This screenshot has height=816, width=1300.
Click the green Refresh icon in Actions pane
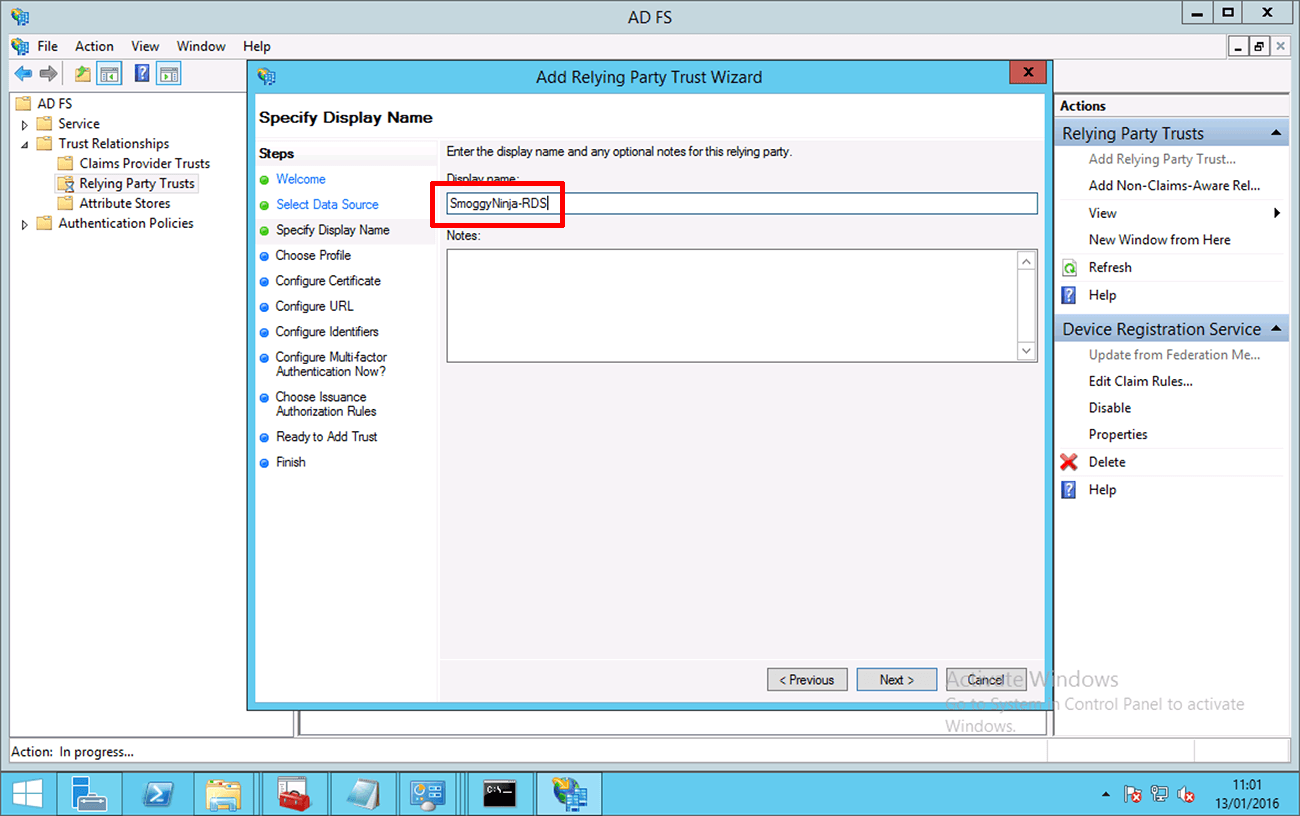pos(1069,268)
